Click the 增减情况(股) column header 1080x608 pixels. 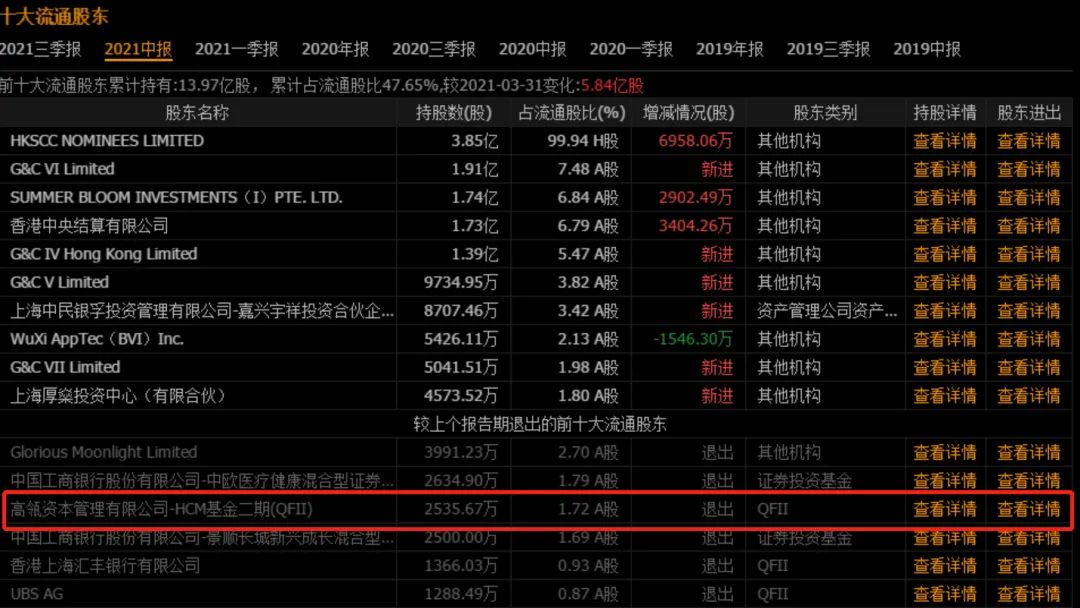coord(688,113)
